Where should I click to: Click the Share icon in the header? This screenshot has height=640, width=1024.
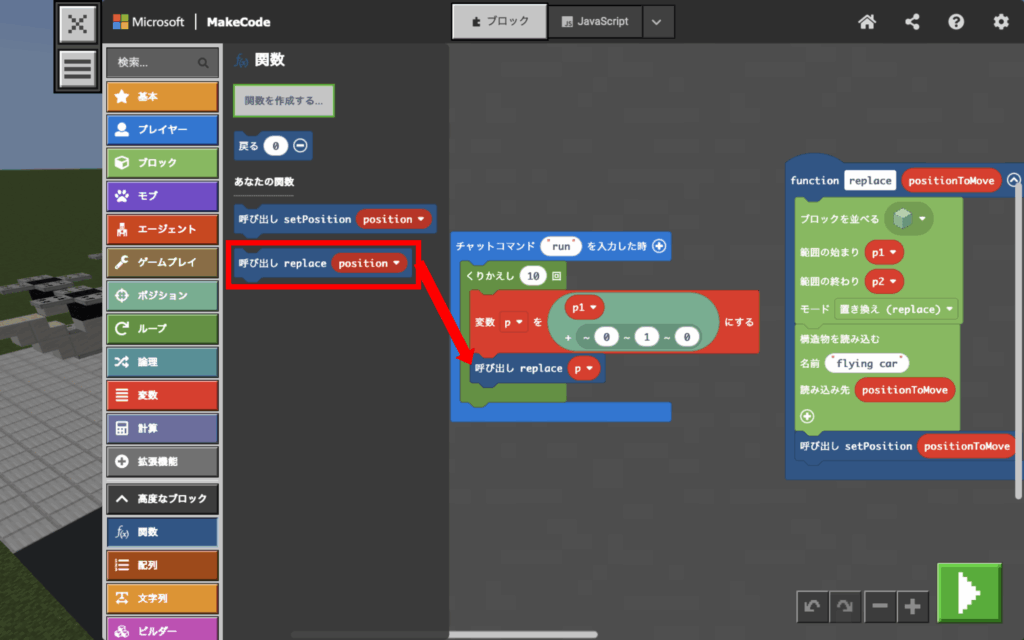coord(912,22)
